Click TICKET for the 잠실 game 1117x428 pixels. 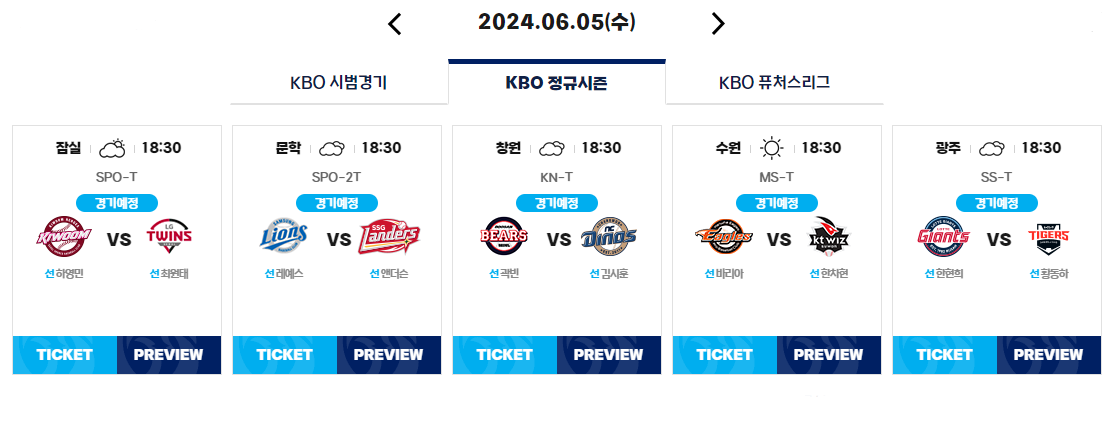pos(65,355)
